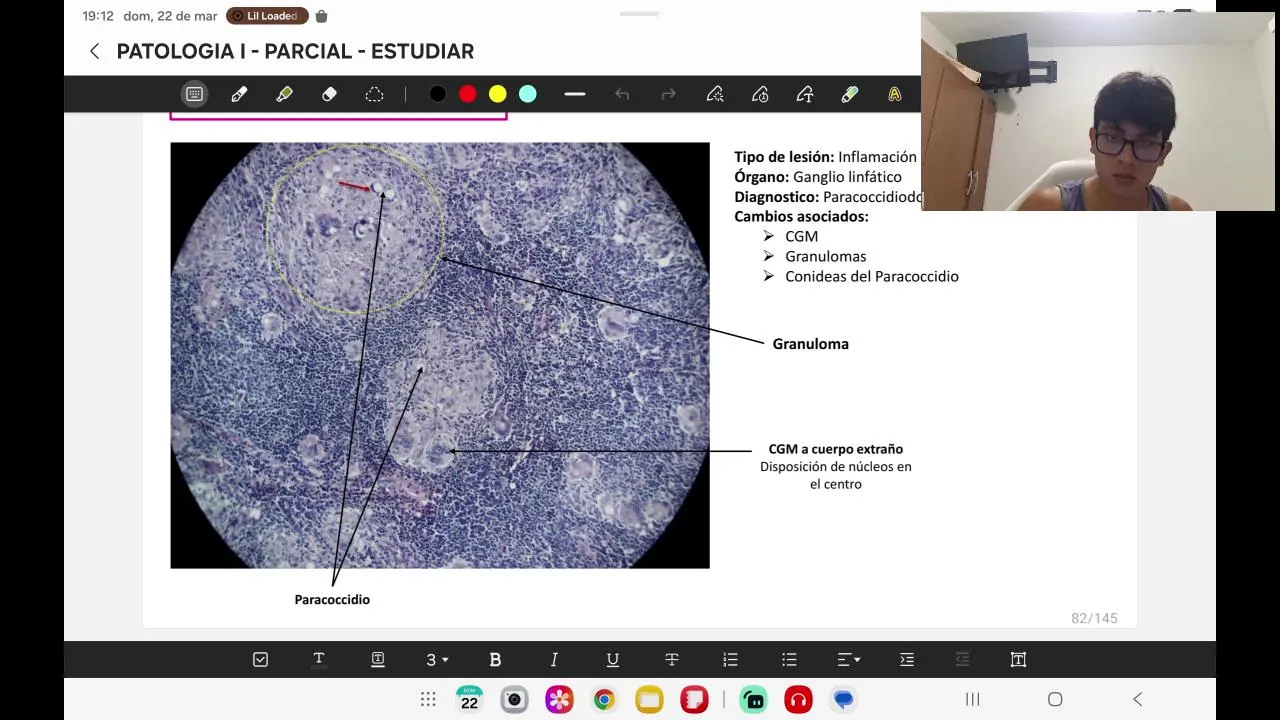Screen dimensions: 1280x720
Task: Tap the webcam video overlay
Action: (1097, 111)
